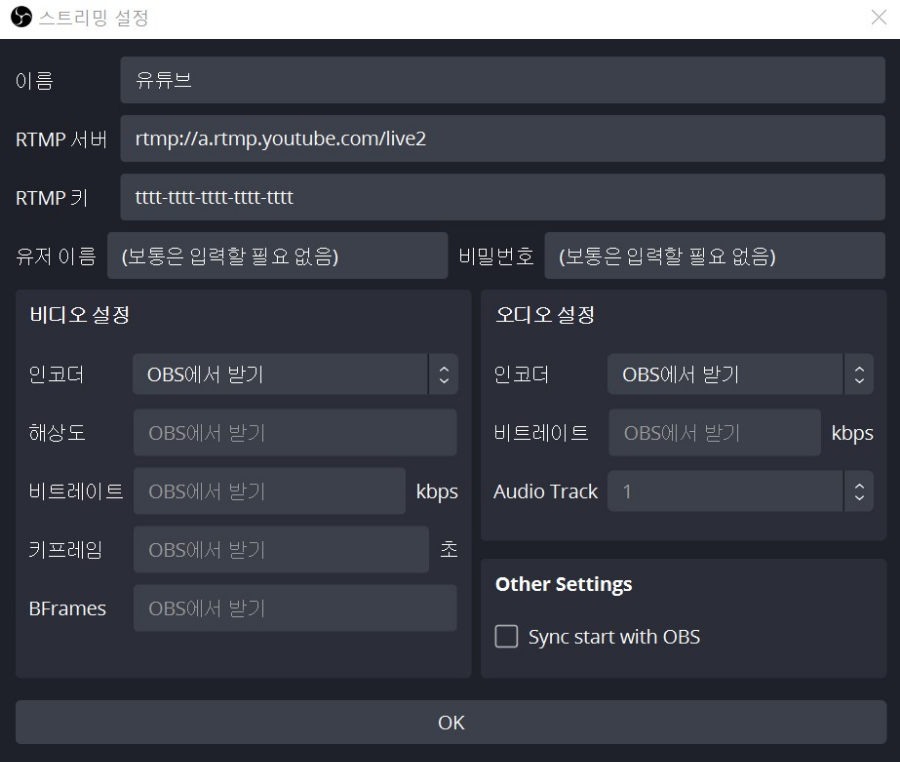Click the 키프레임 label
900x762 pixels.
point(65,550)
